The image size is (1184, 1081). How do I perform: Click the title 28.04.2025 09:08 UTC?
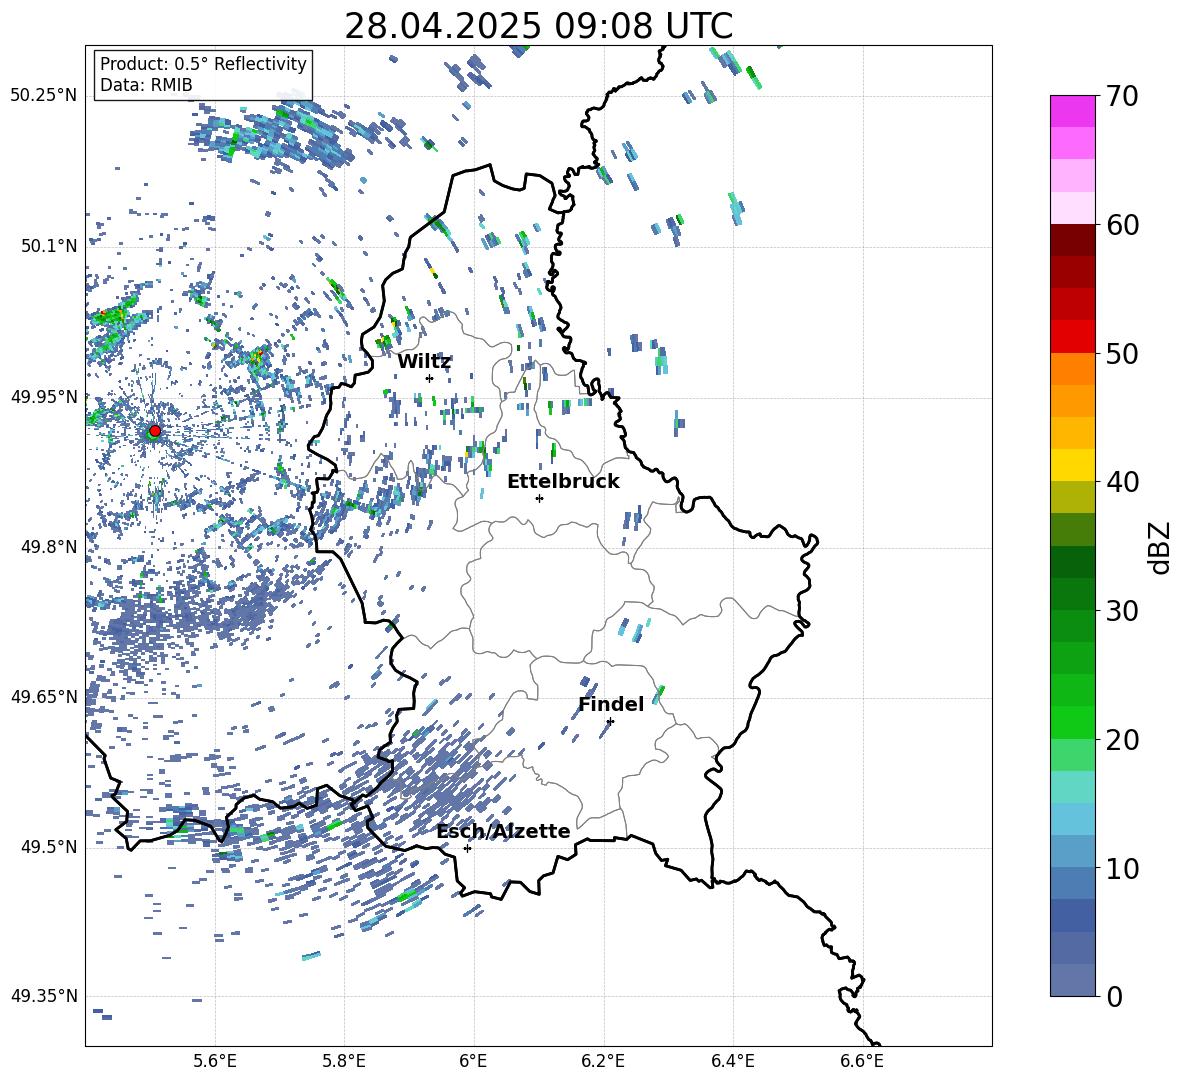(538, 26)
